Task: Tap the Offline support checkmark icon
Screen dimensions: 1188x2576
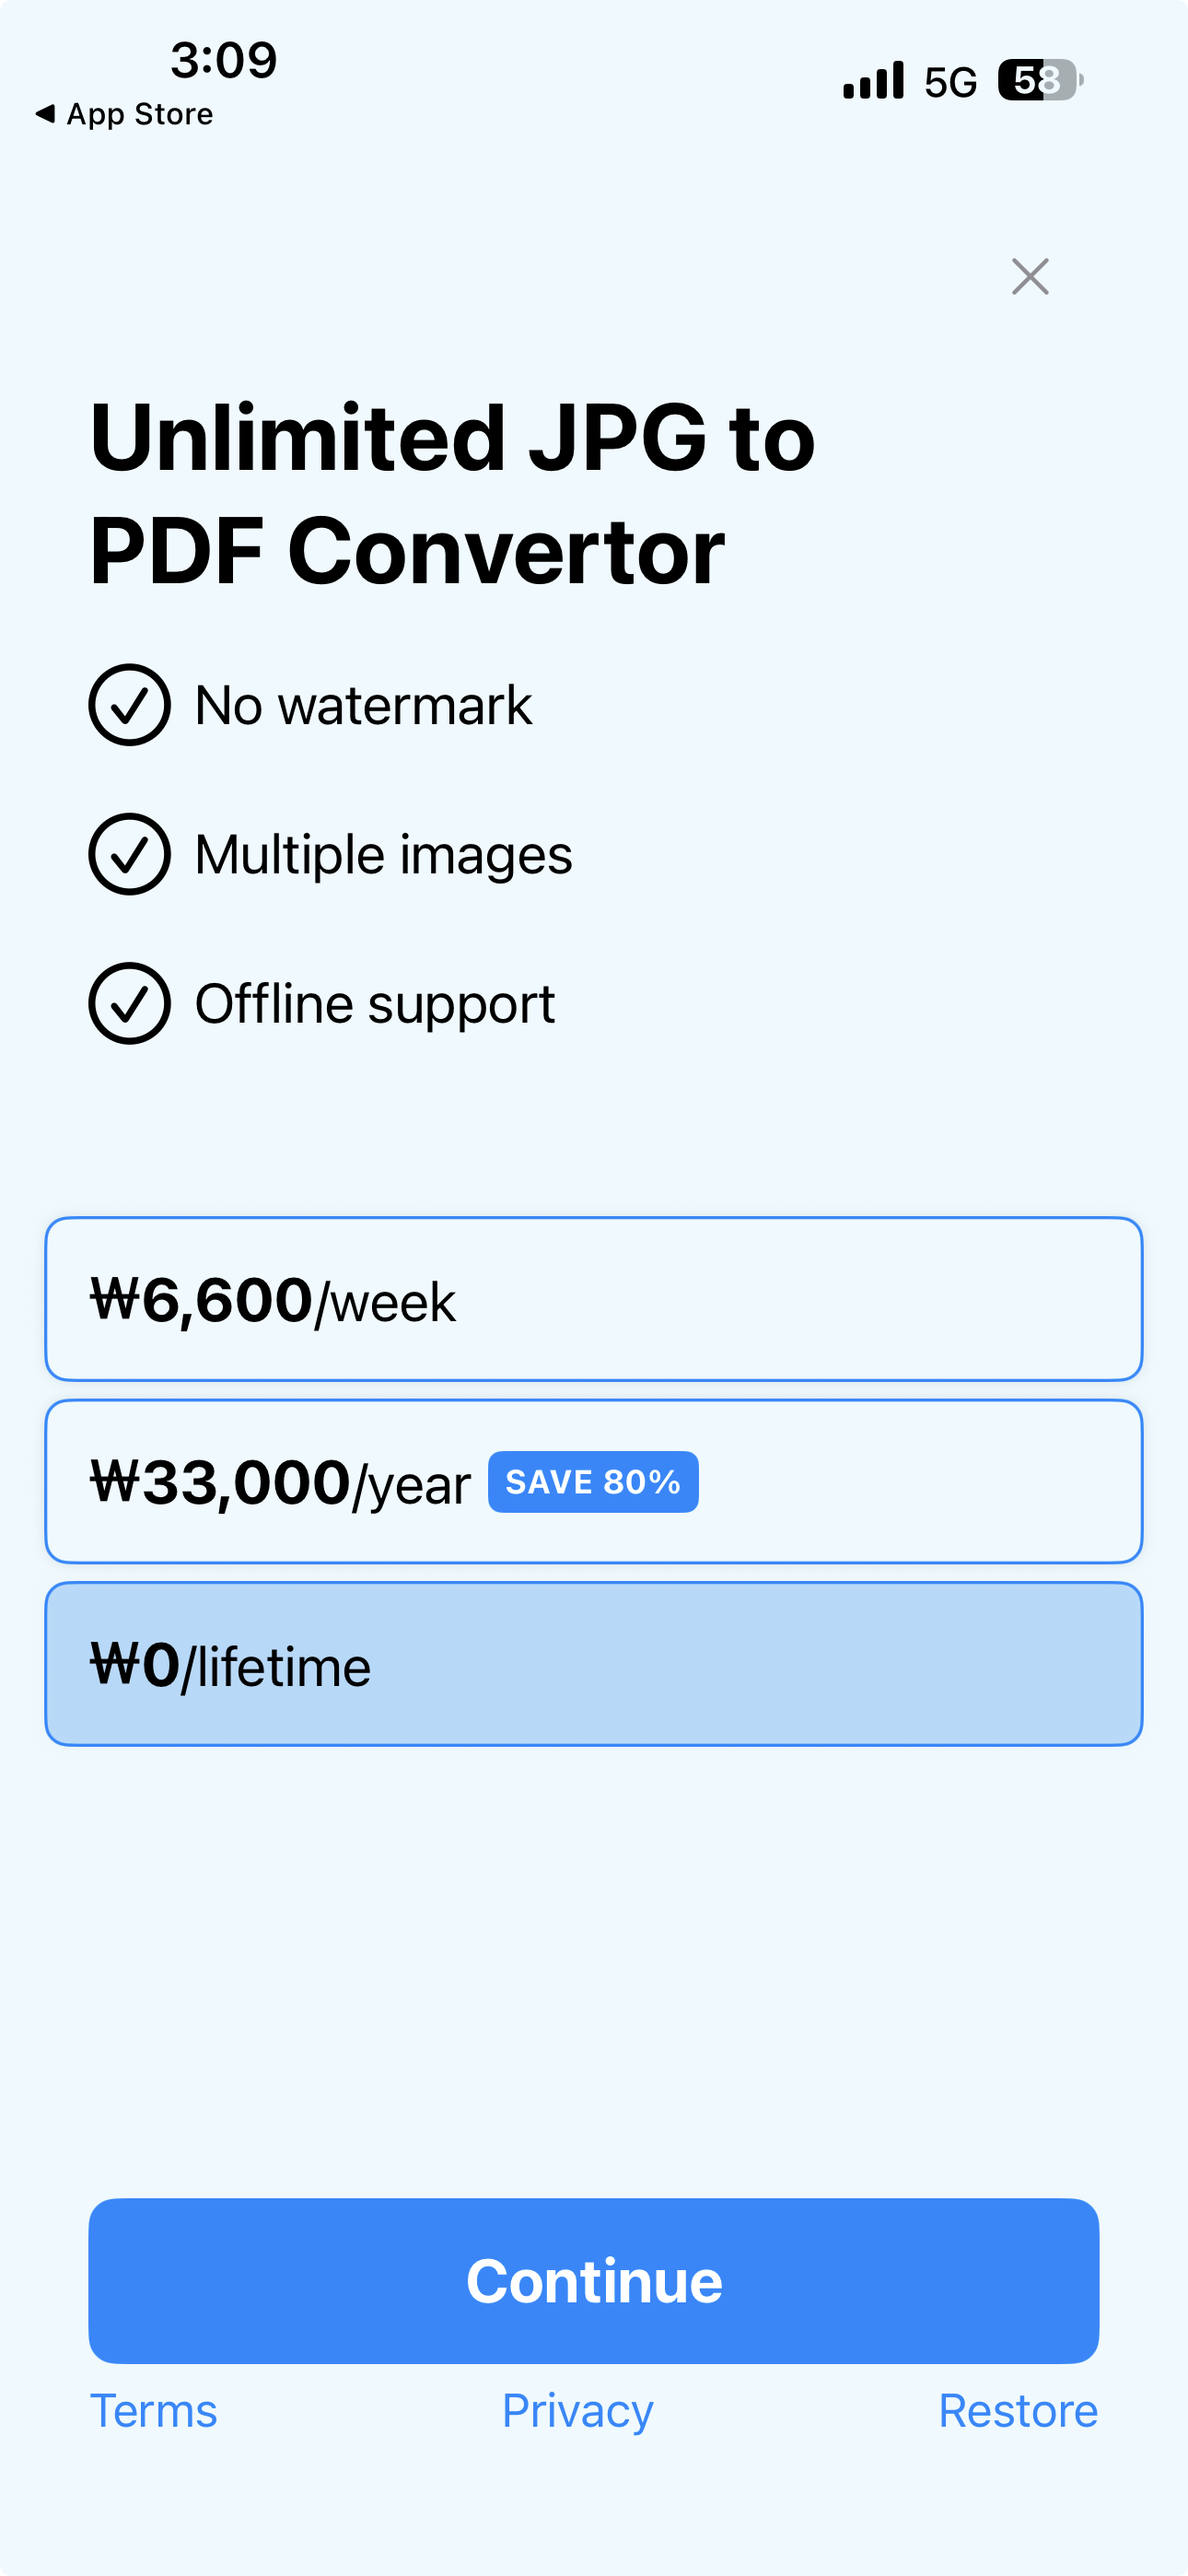Action: 130,1003
